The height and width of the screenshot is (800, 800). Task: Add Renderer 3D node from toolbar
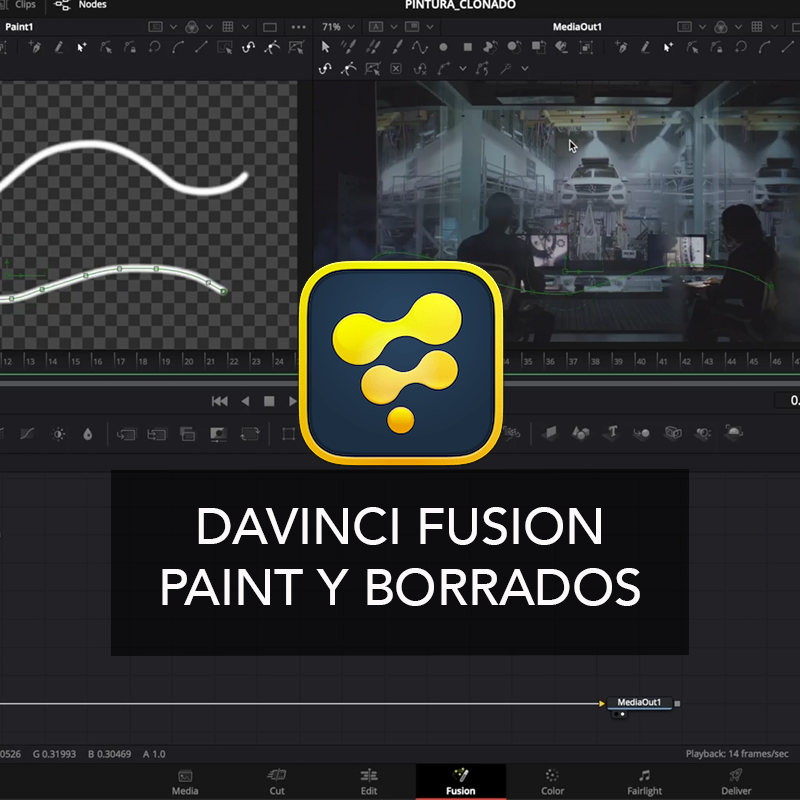[x=733, y=433]
